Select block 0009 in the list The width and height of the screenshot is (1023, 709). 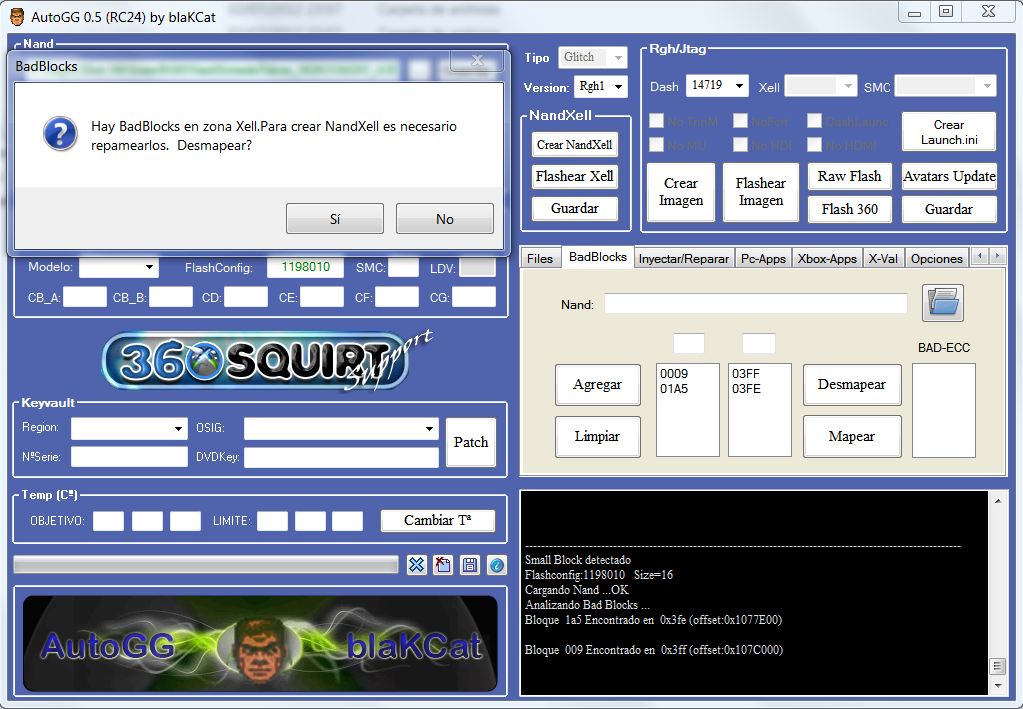pyautogui.click(x=674, y=374)
